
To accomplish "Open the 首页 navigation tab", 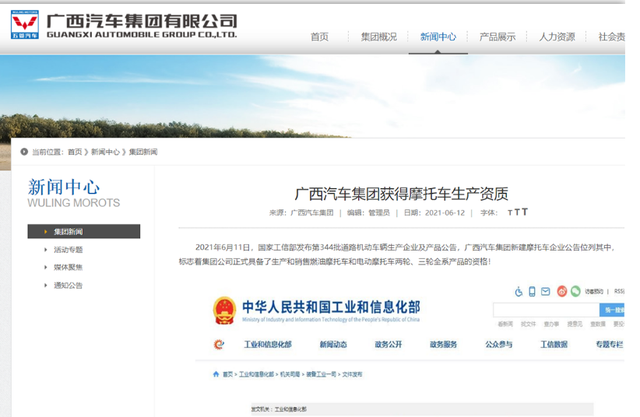I will [320, 37].
